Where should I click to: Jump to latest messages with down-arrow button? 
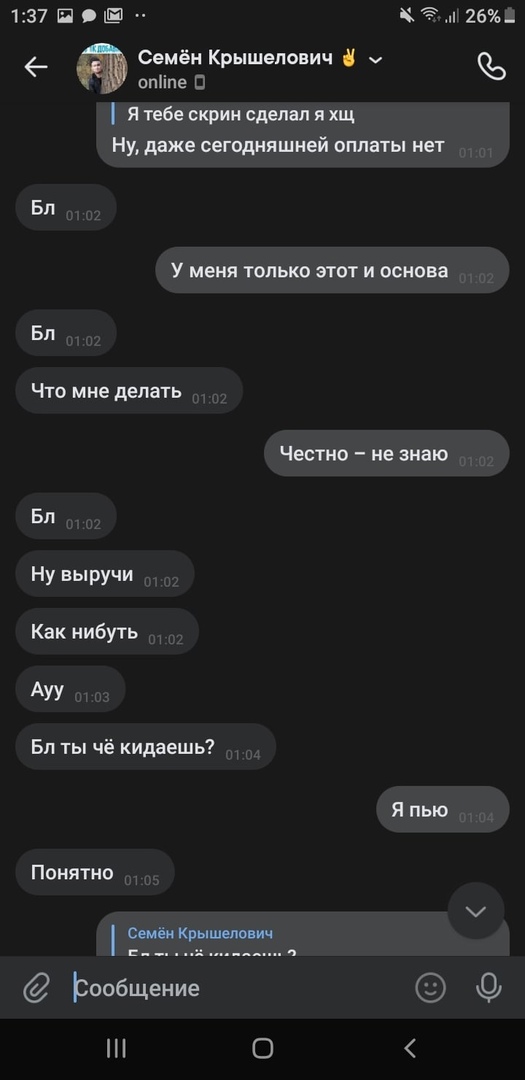(x=476, y=911)
